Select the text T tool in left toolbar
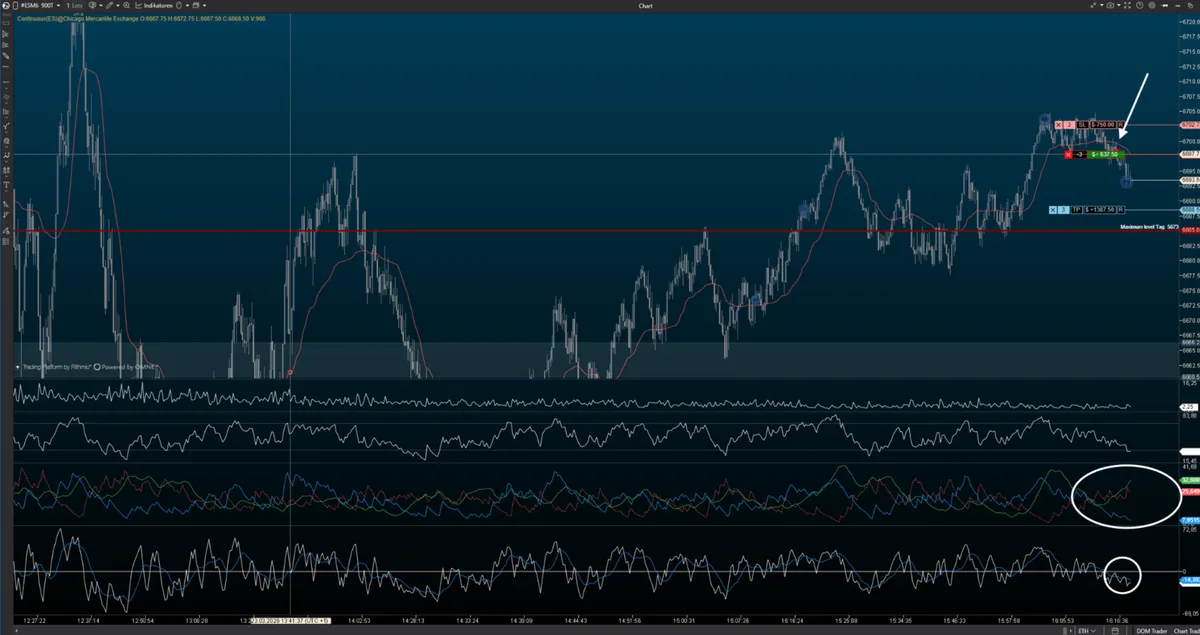The height and width of the screenshot is (635, 1200). [5, 186]
